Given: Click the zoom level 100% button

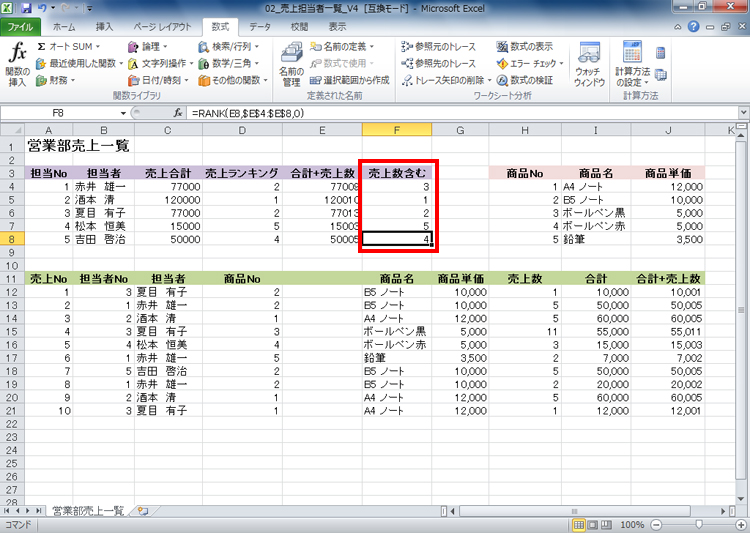Looking at the screenshot, I should 632,525.
